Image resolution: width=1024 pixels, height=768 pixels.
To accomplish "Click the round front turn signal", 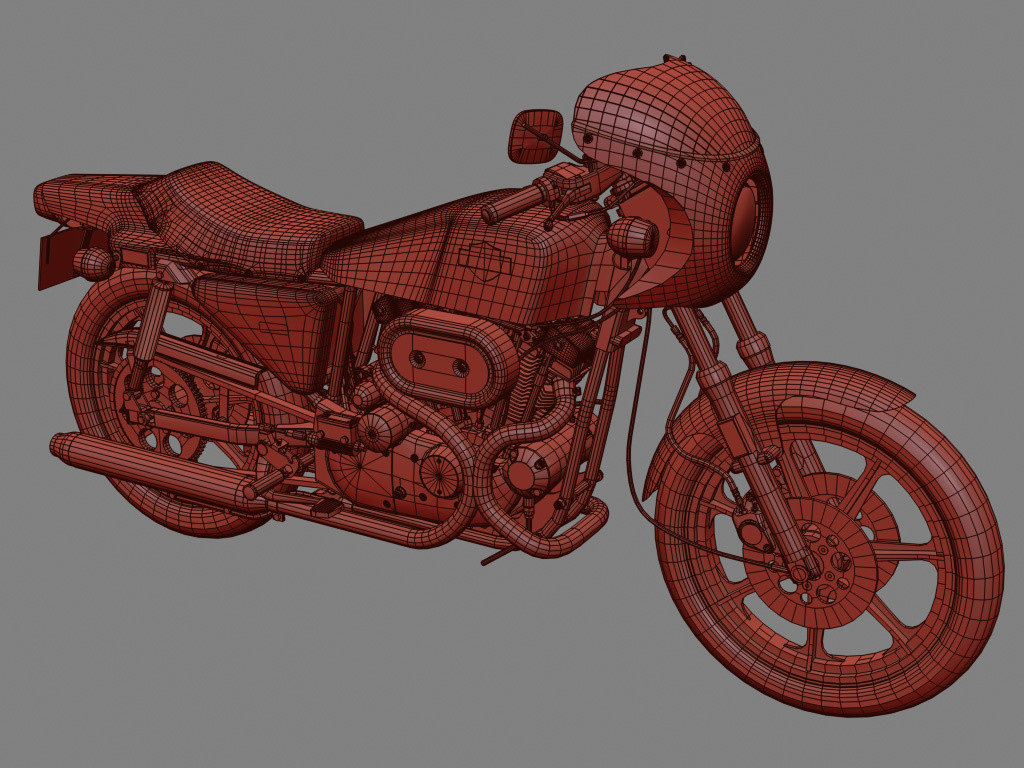I will [x=632, y=236].
